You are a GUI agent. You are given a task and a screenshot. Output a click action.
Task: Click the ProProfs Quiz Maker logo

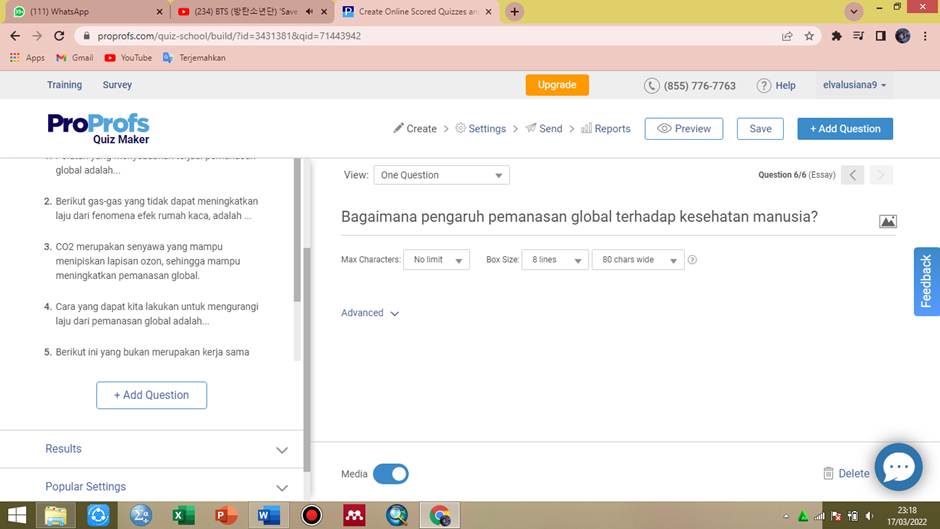pos(98,128)
